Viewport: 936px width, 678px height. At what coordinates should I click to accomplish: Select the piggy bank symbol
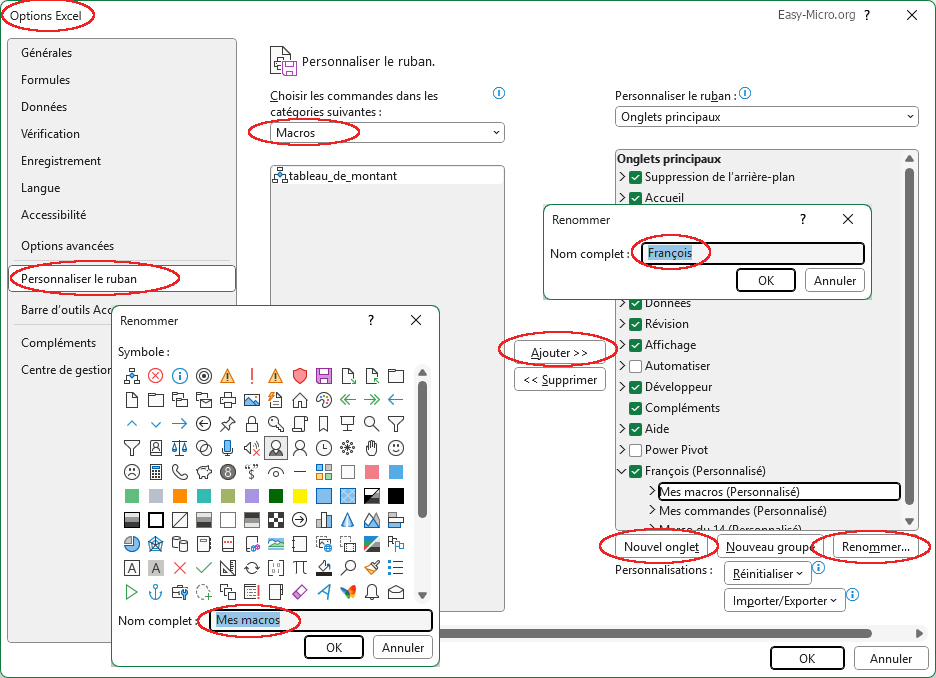203,472
